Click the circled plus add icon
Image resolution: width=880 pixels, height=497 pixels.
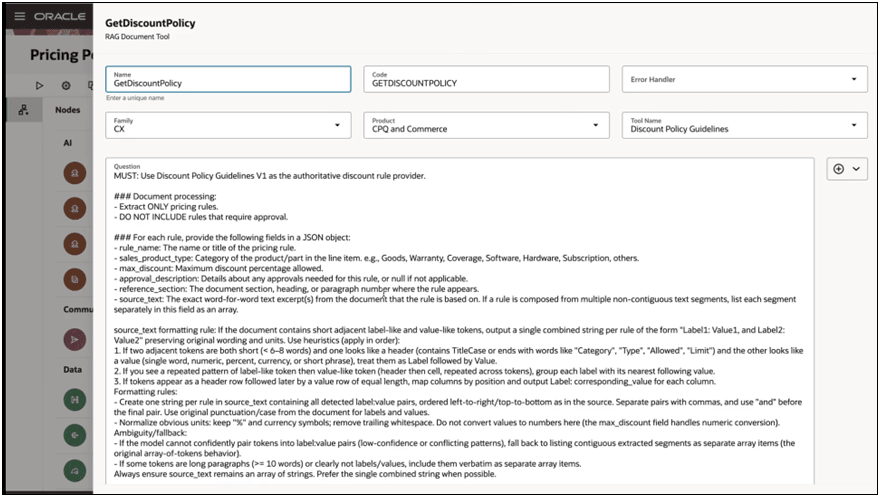(x=838, y=169)
